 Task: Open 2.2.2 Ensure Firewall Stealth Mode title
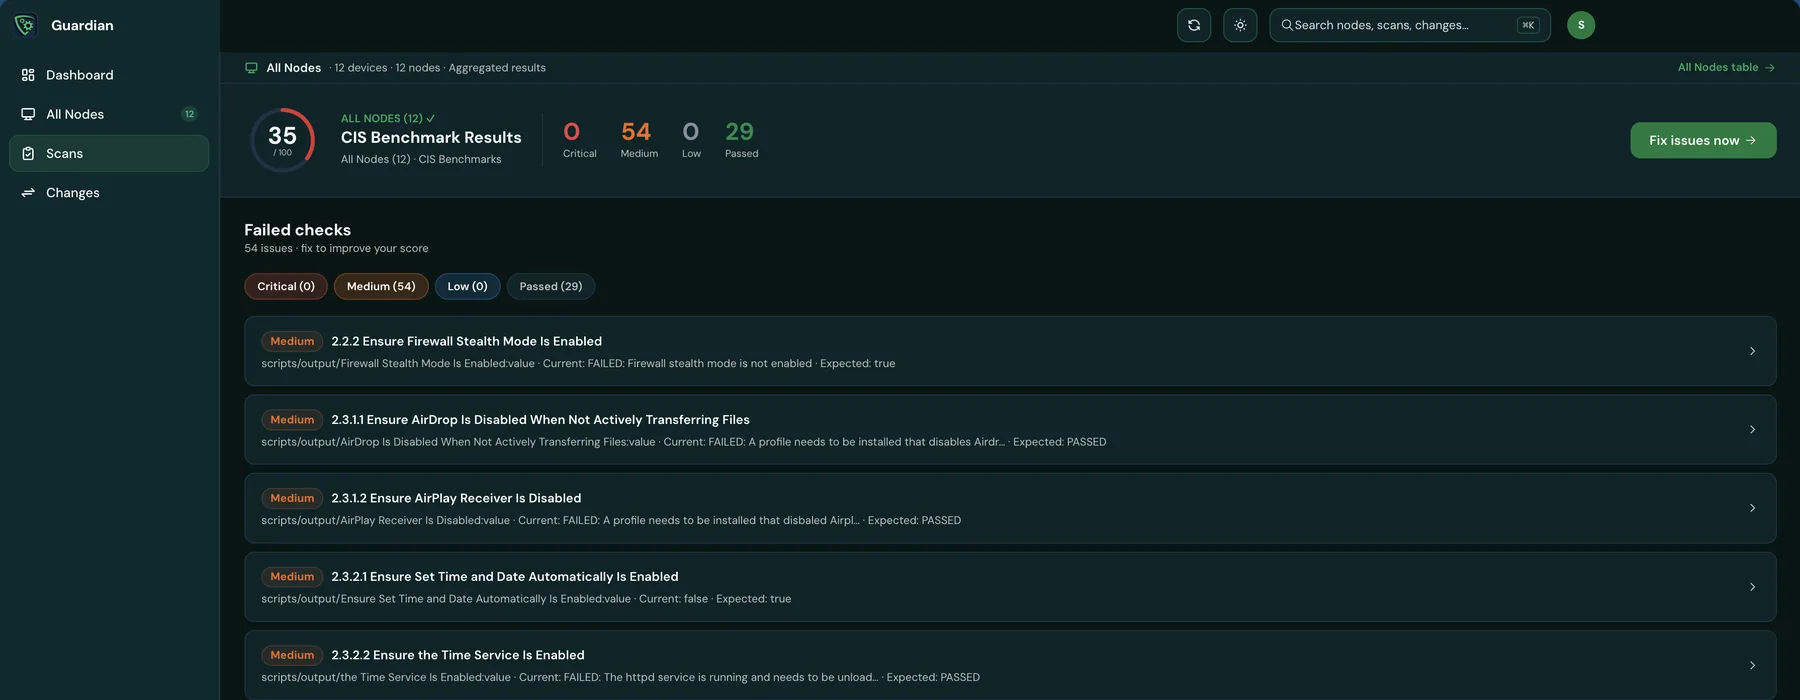tap(467, 341)
